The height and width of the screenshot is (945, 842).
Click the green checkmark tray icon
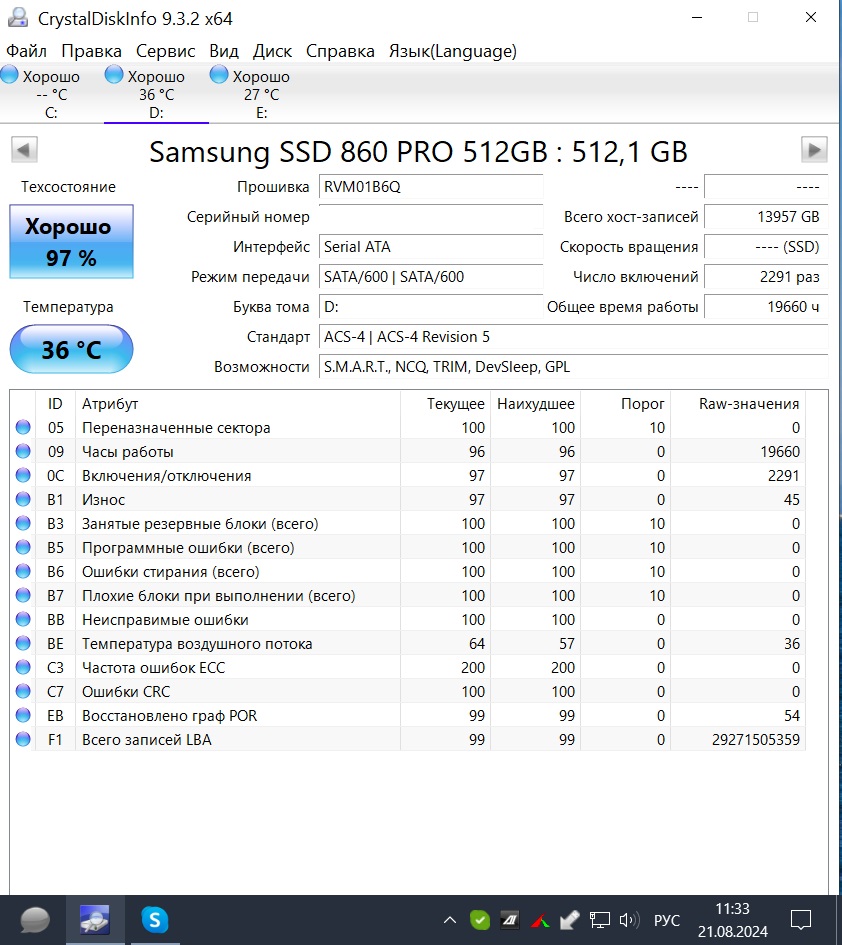(480, 920)
